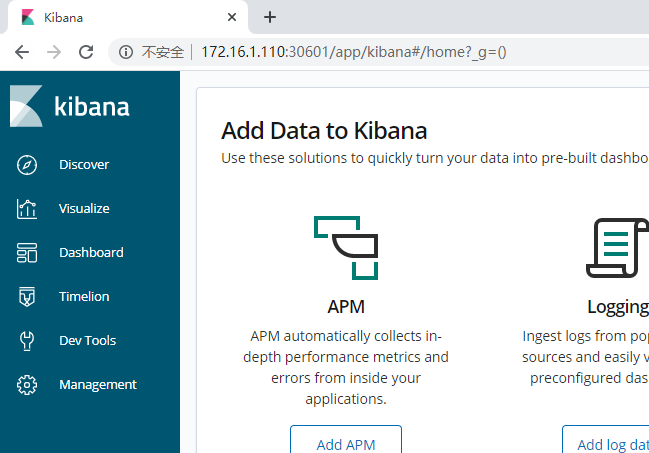This screenshot has height=453, width=649.
Task: Close the Kibana browser tab
Action: click(x=232, y=17)
